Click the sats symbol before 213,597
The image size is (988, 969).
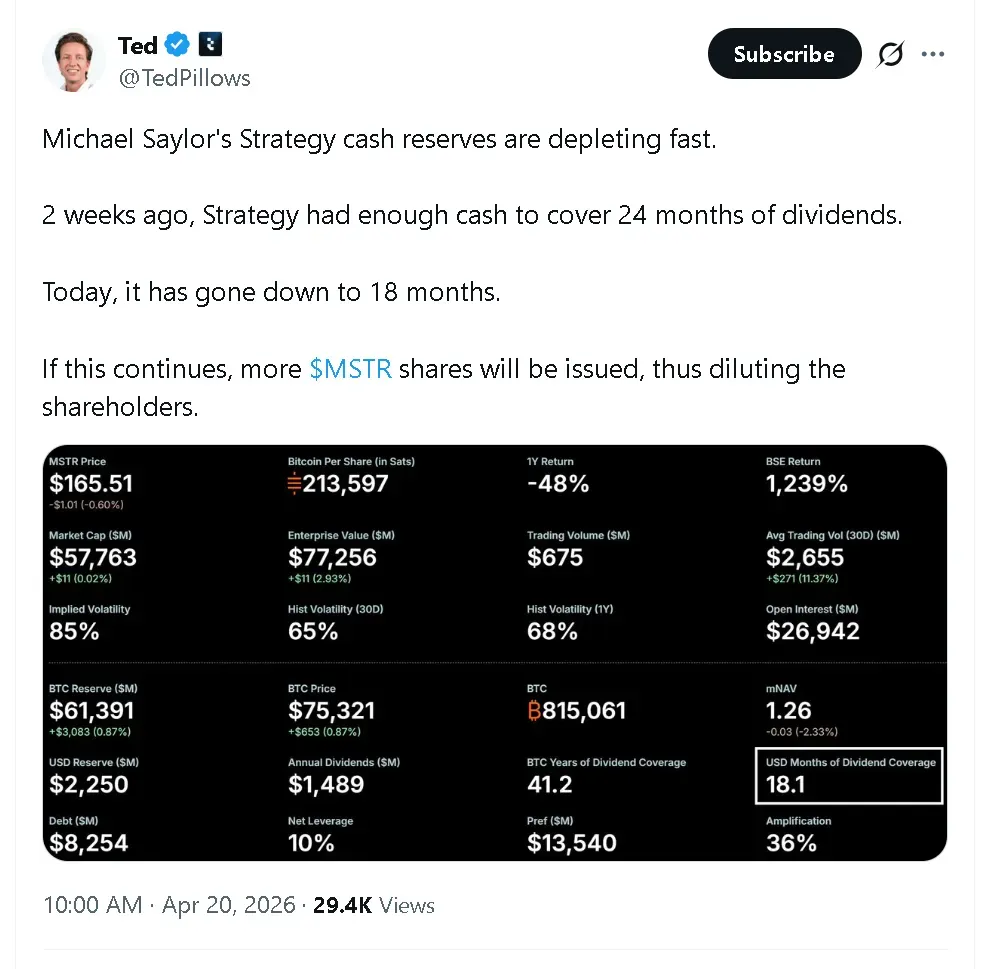coord(295,484)
